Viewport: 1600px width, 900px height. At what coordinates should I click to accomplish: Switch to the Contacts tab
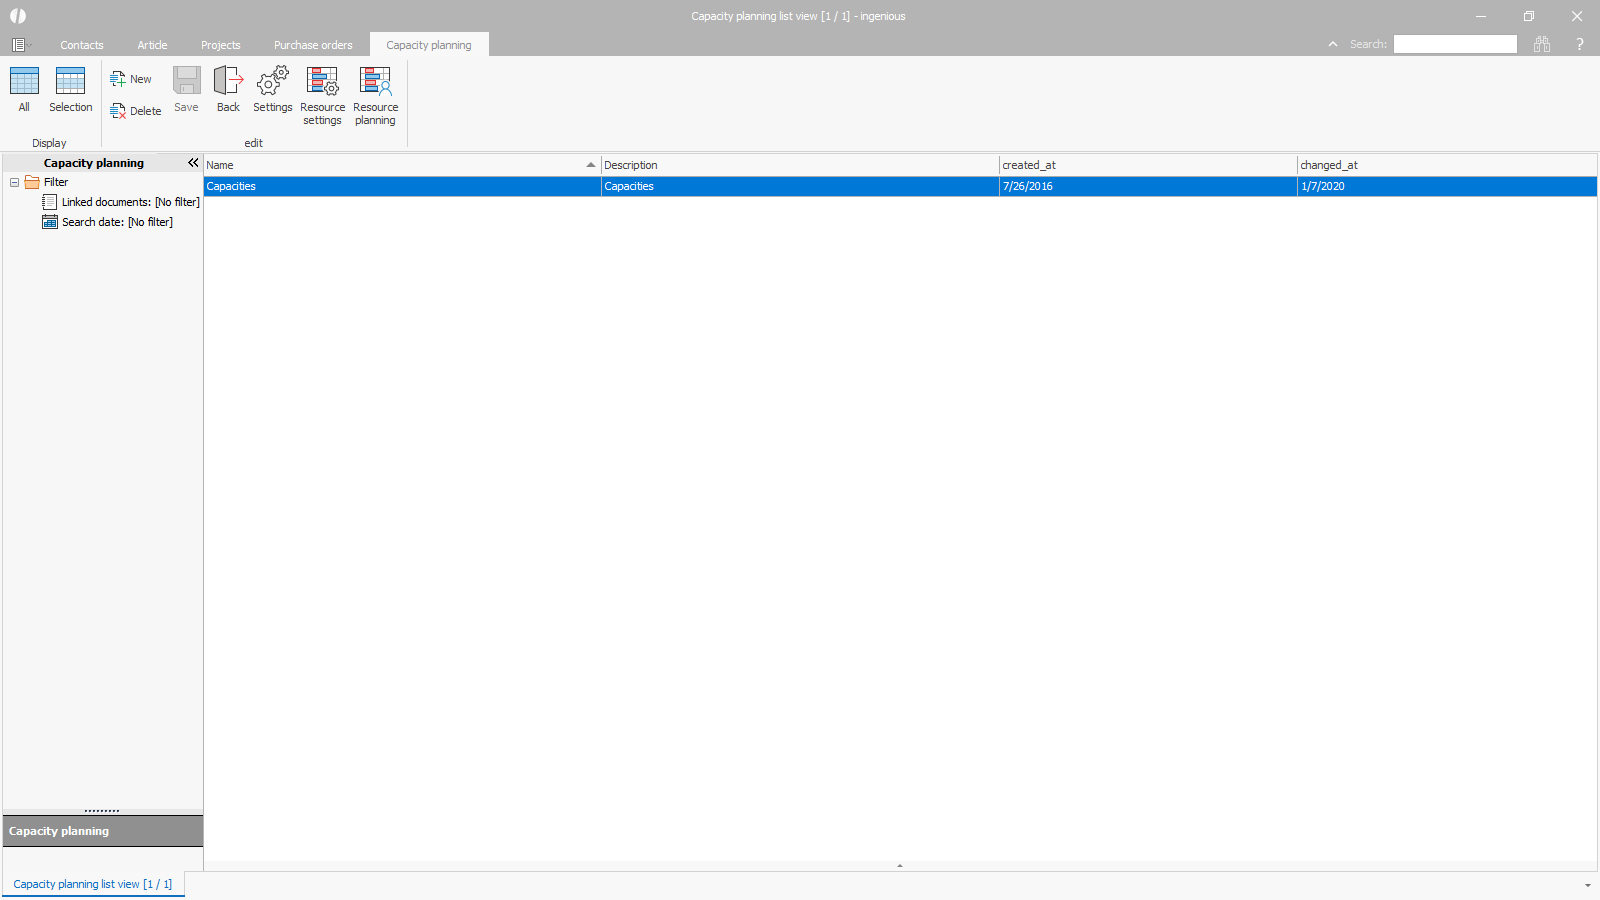pyautogui.click(x=81, y=45)
